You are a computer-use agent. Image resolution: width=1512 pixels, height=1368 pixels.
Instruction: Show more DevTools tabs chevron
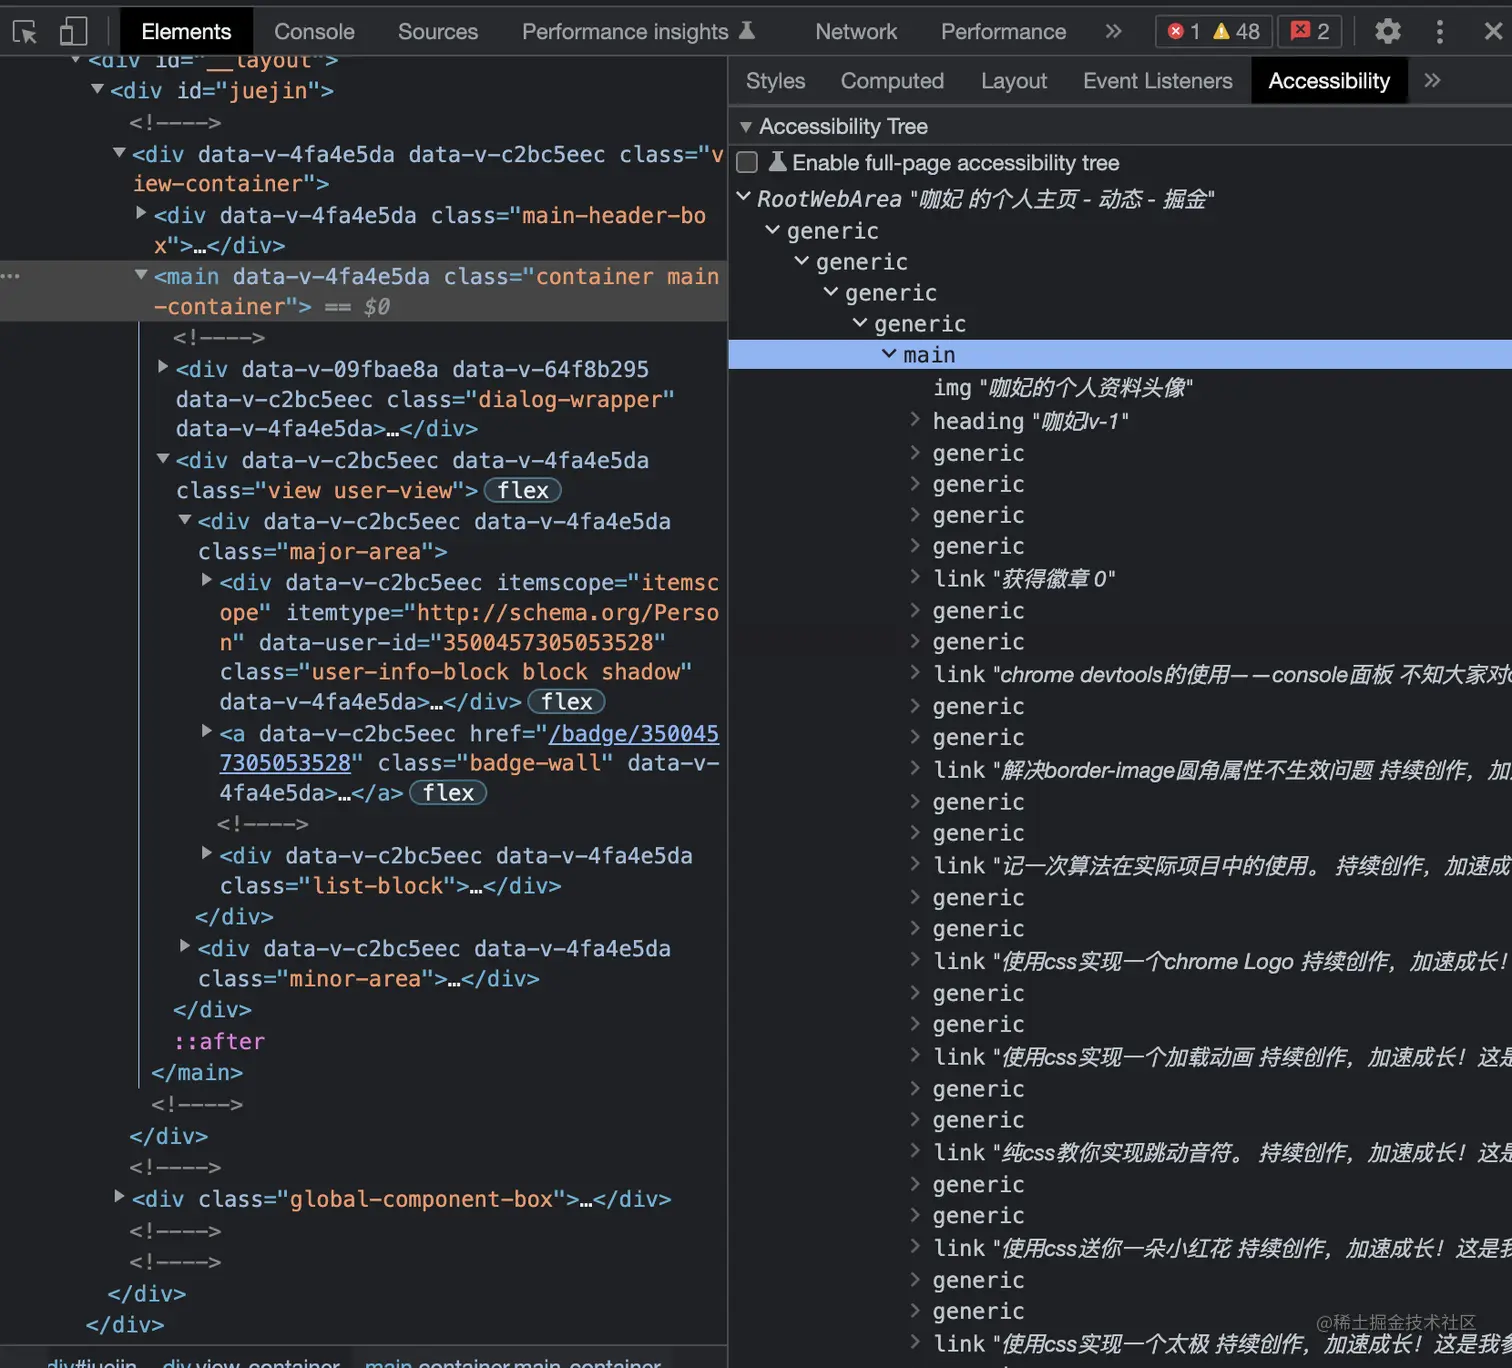point(1113,31)
